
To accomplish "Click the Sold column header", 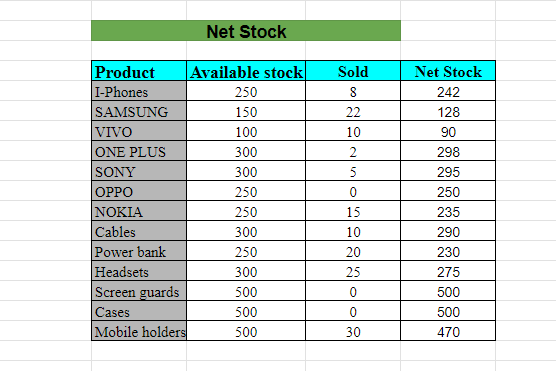I will 353,71.
